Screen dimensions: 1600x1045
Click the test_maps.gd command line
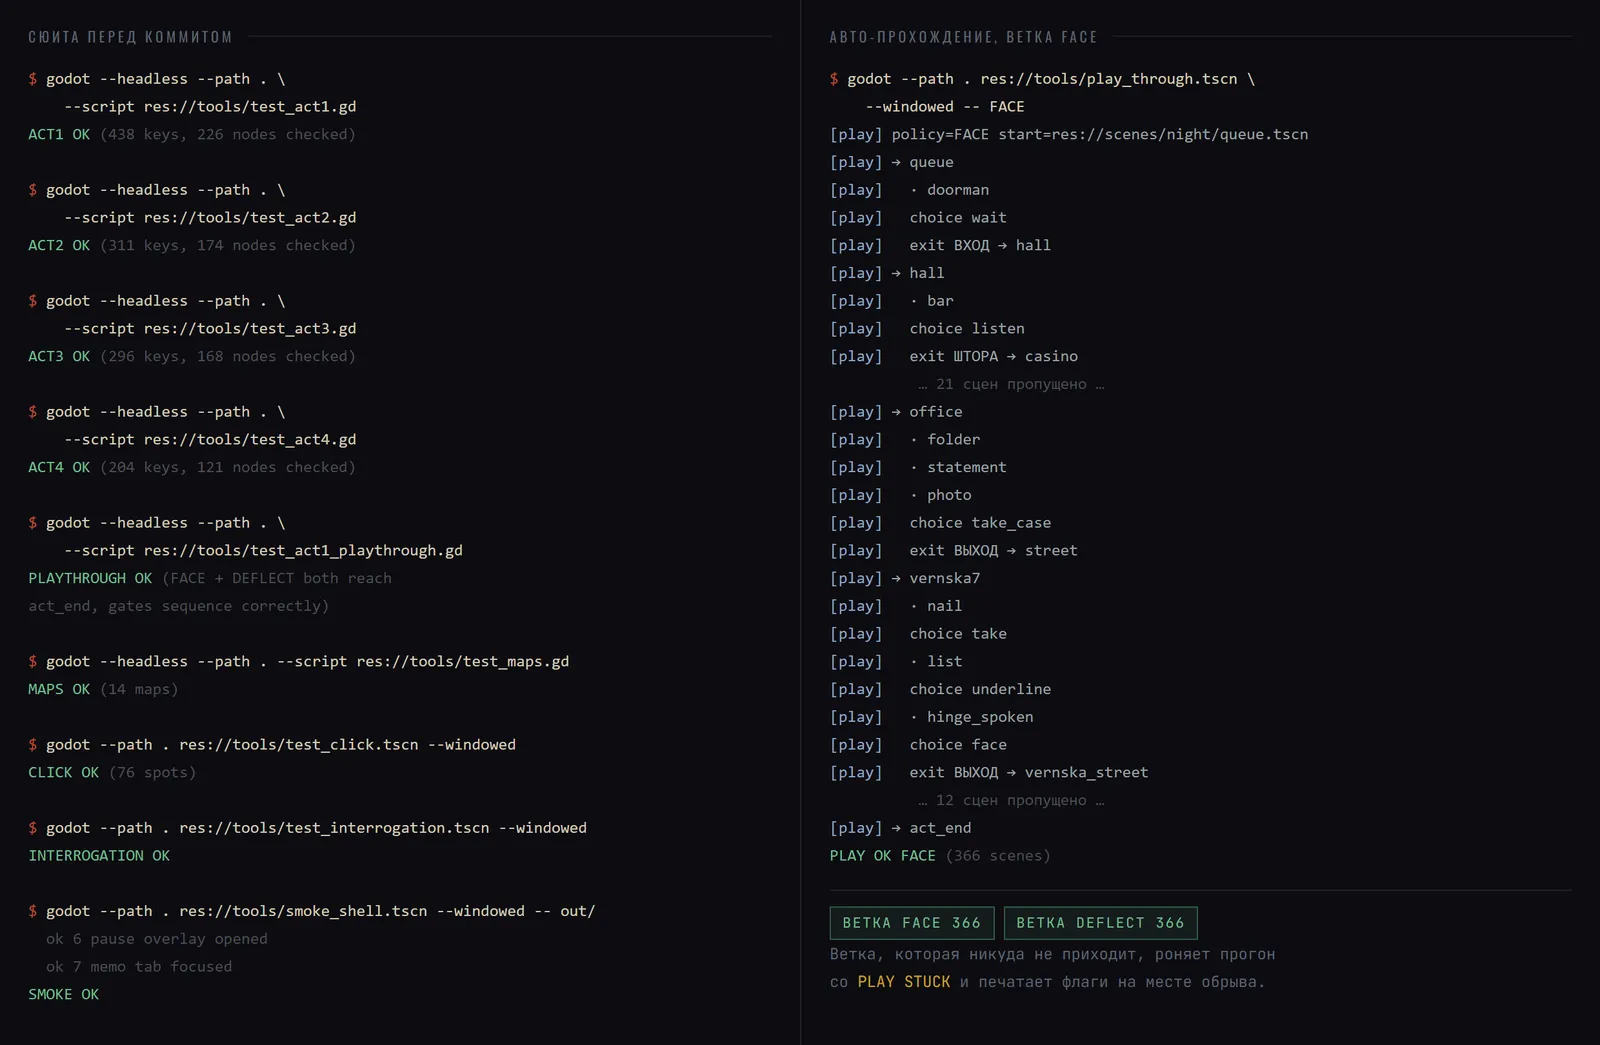(x=299, y=661)
